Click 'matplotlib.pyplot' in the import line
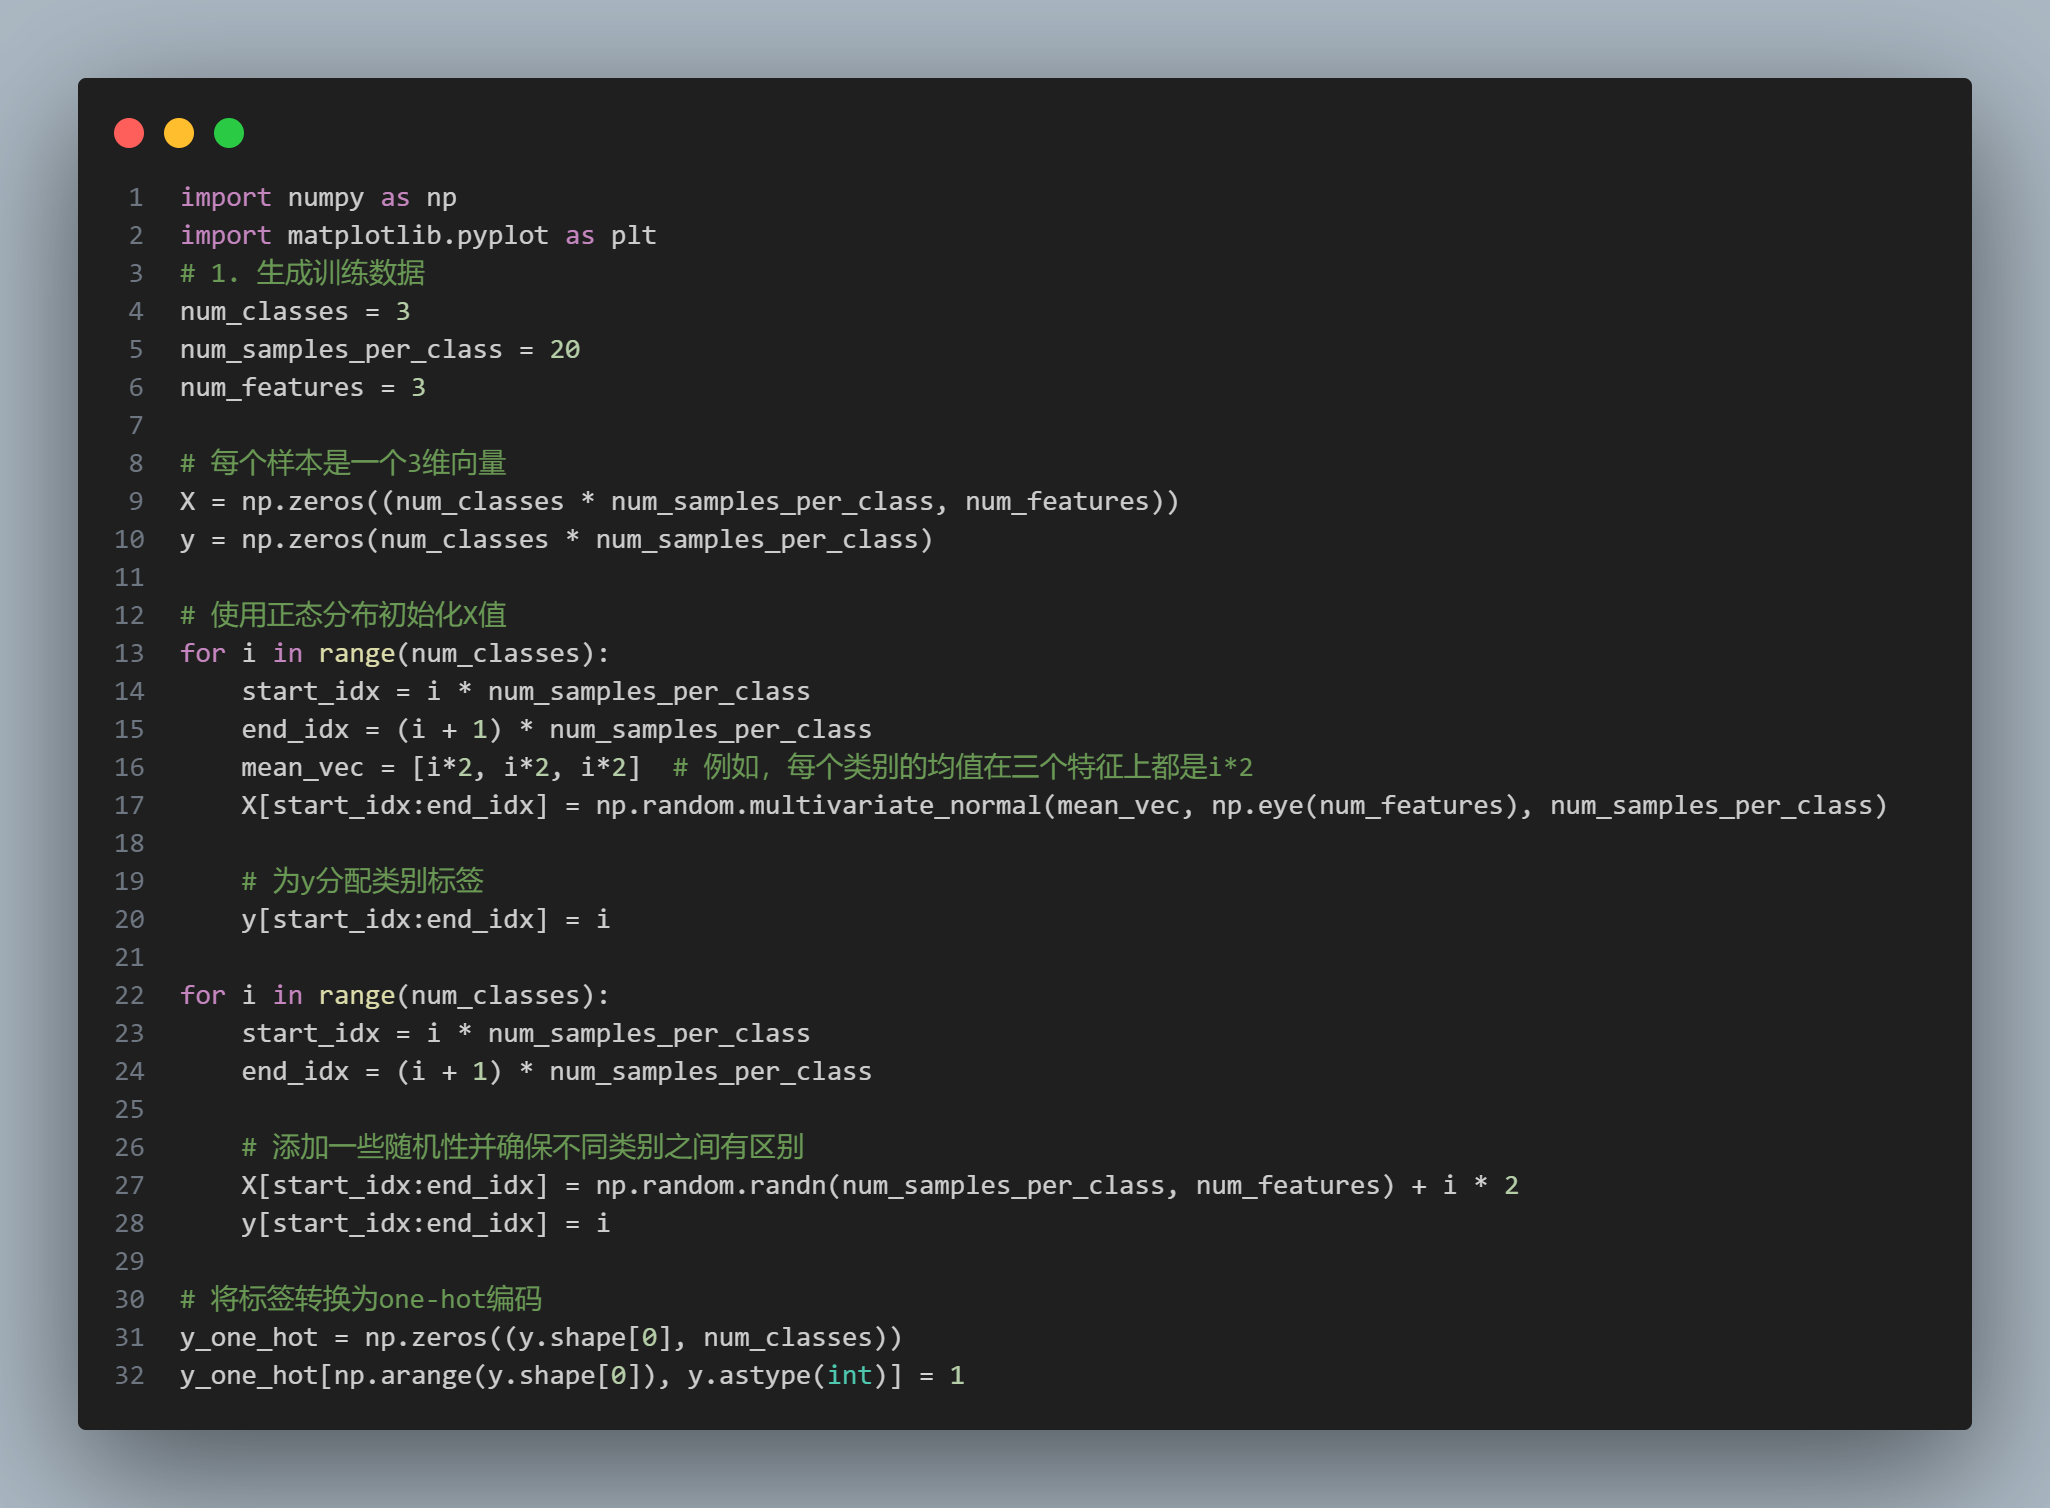This screenshot has height=1508, width=2050. pyautogui.click(x=418, y=236)
